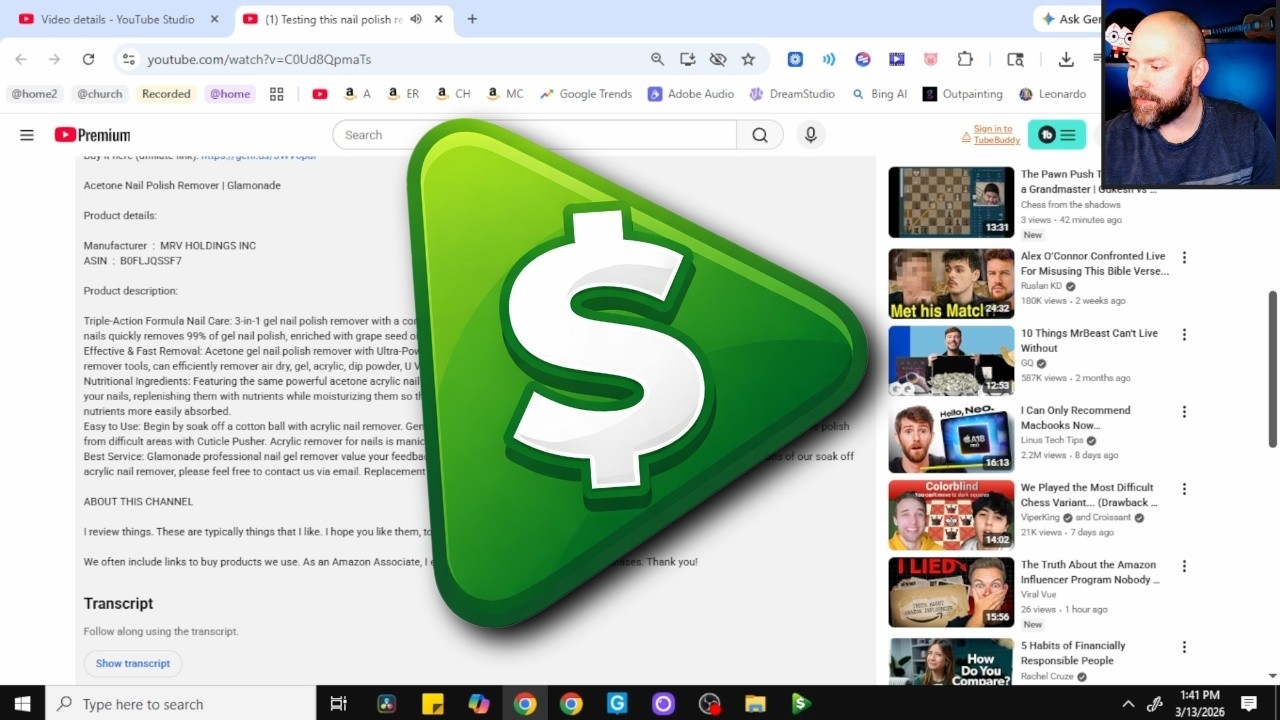The width and height of the screenshot is (1280, 720).
Task: Click the YouTube Premium logo
Action: tap(91, 134)
